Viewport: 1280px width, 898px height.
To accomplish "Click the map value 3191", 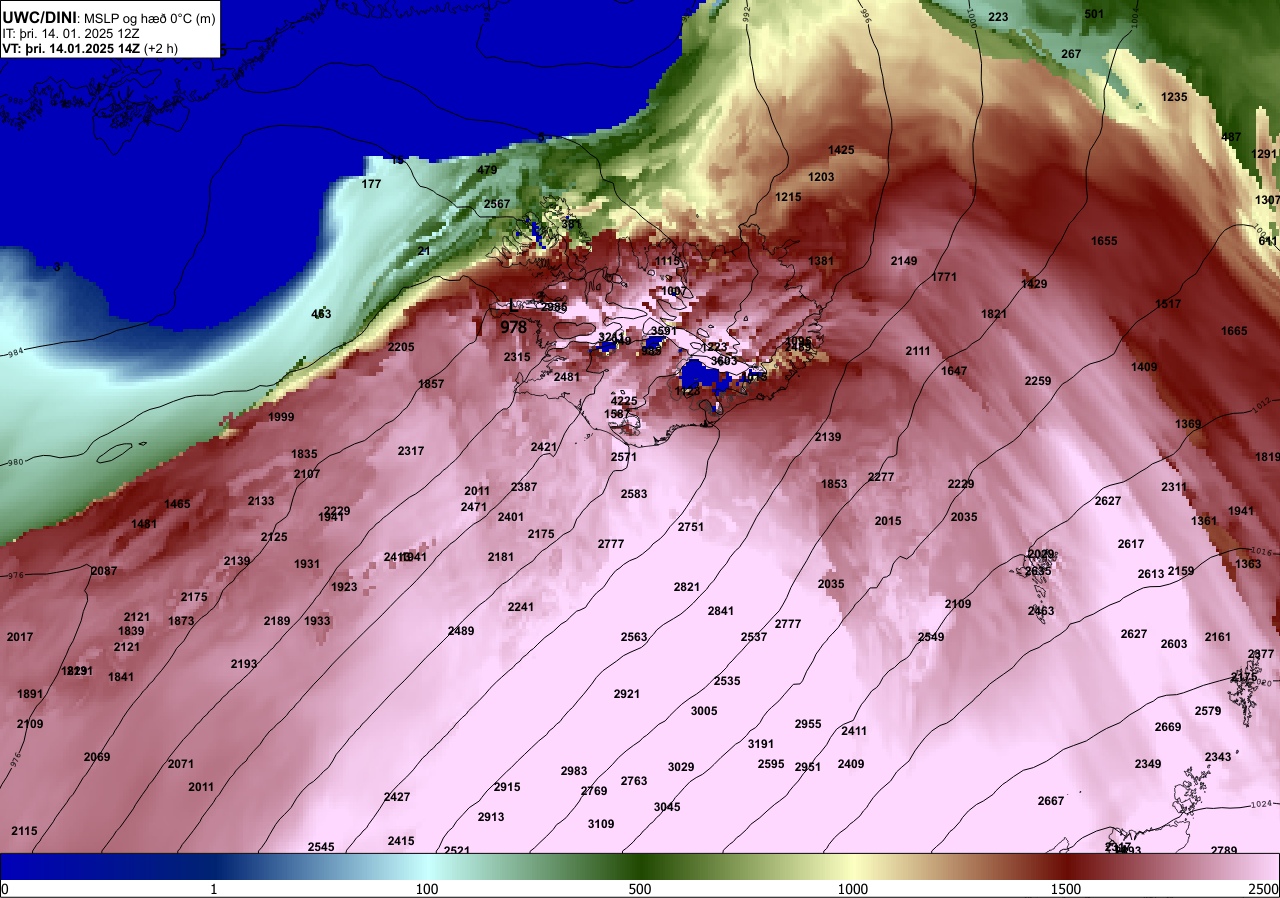I will pos(761,744).
